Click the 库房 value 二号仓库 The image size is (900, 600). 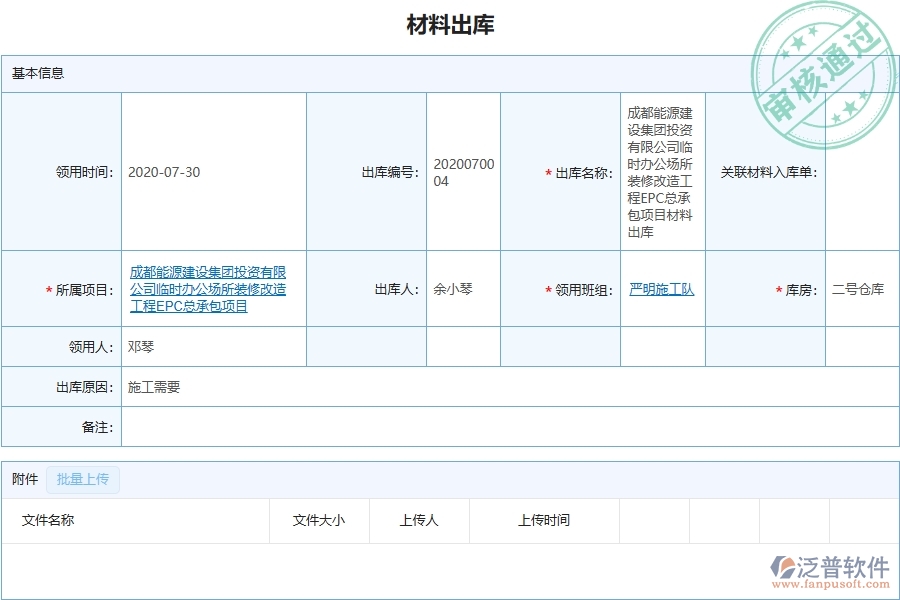click(x=859, y=289)
